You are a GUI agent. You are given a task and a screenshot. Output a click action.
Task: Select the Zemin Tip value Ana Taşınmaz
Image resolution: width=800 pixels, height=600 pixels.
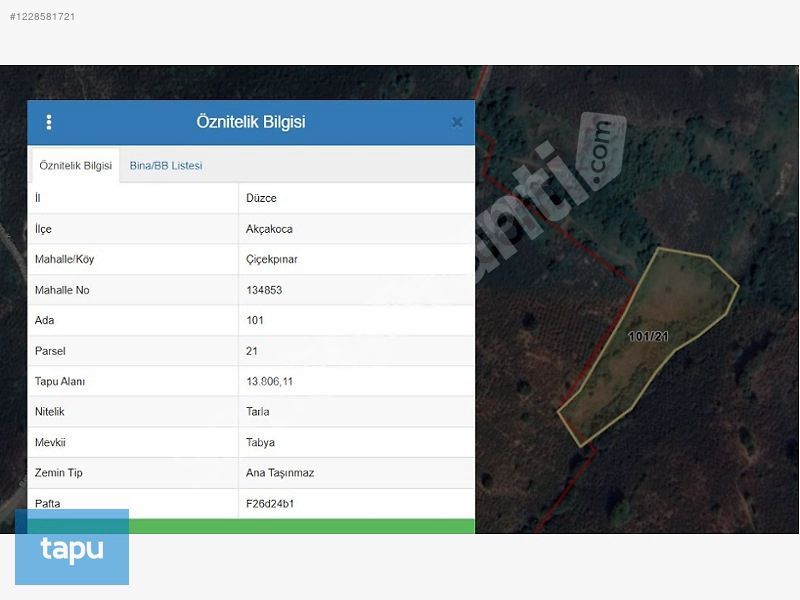280,473
